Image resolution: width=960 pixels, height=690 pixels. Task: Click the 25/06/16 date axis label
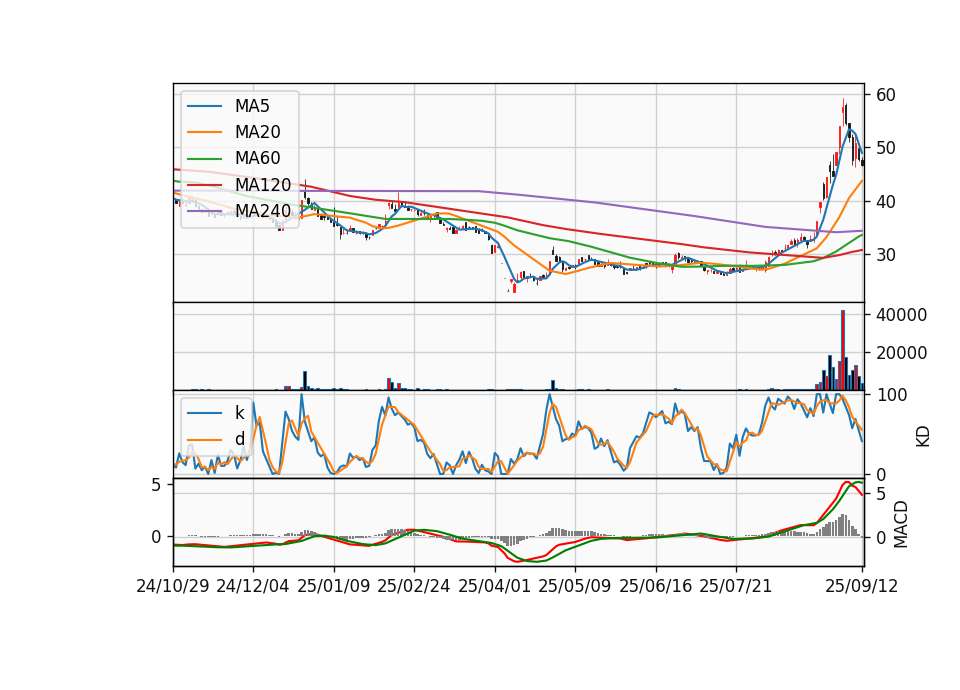pos(656,586)
